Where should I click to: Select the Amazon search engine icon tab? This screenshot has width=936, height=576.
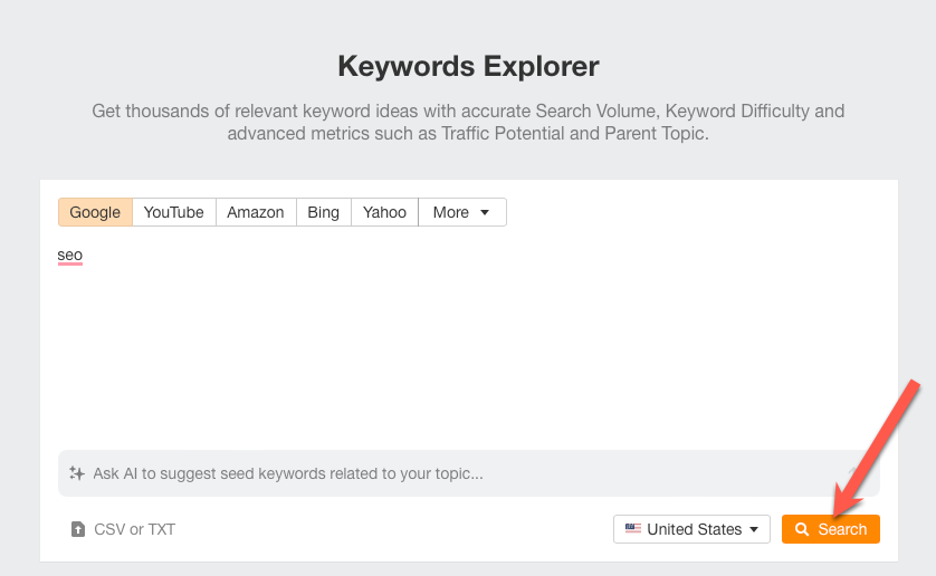coord(255,212)
